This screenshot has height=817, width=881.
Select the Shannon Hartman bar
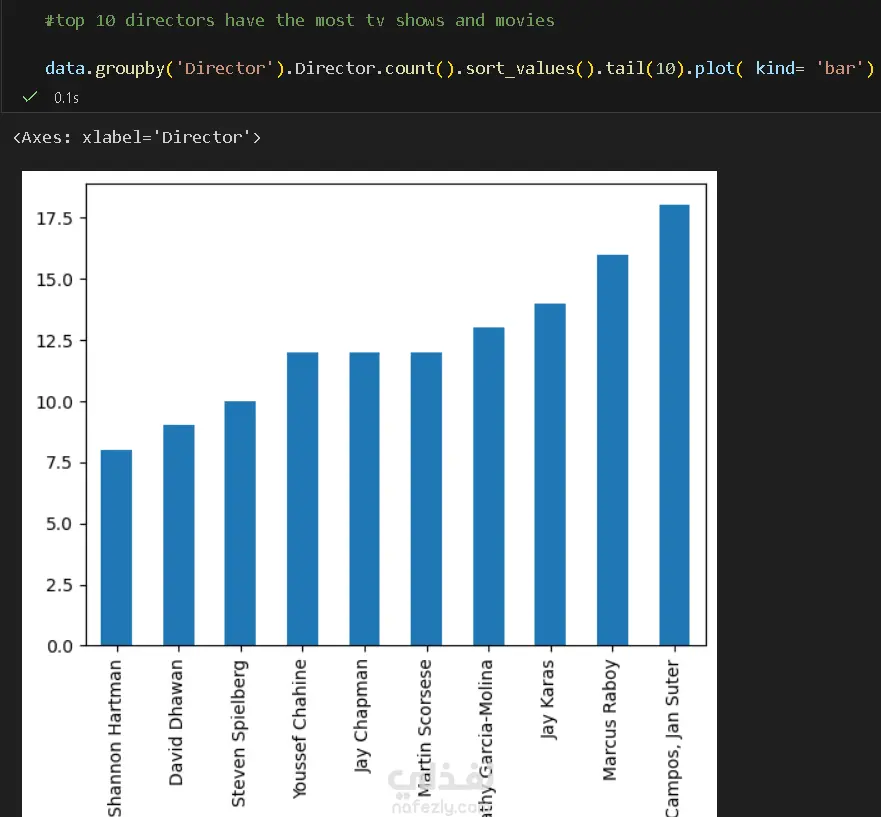[116, 548]
